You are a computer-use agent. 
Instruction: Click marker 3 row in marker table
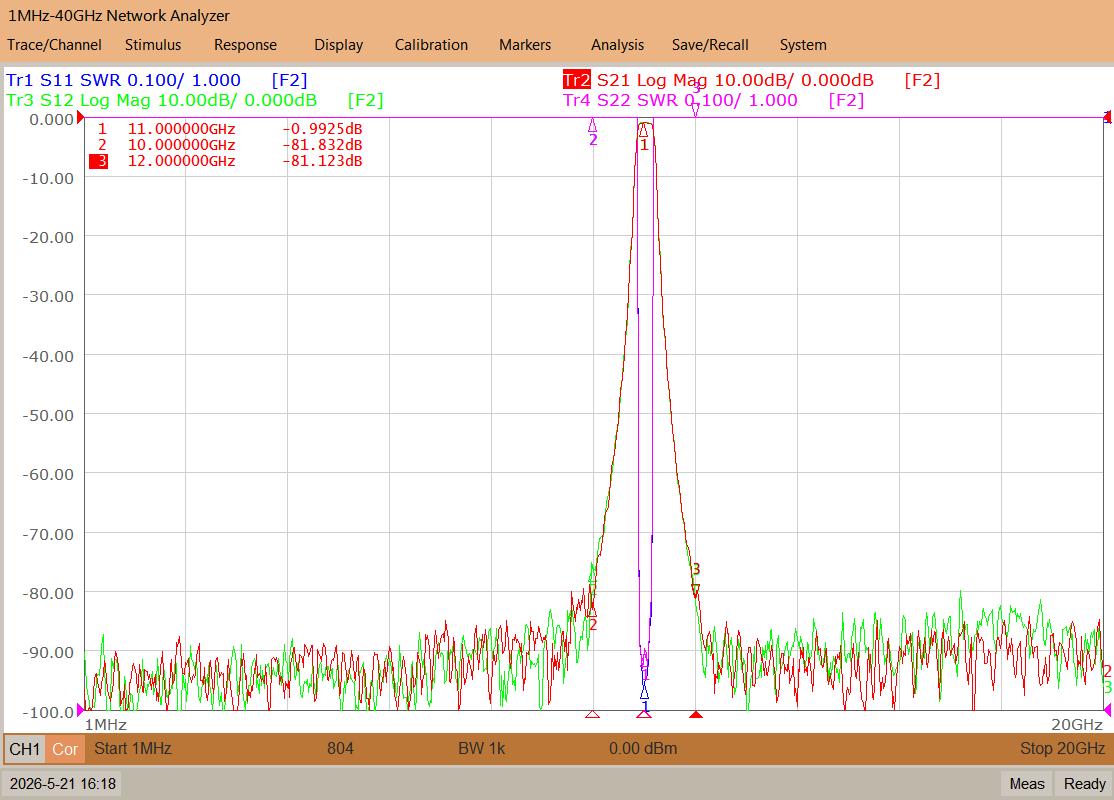click(x=226, y=161)
